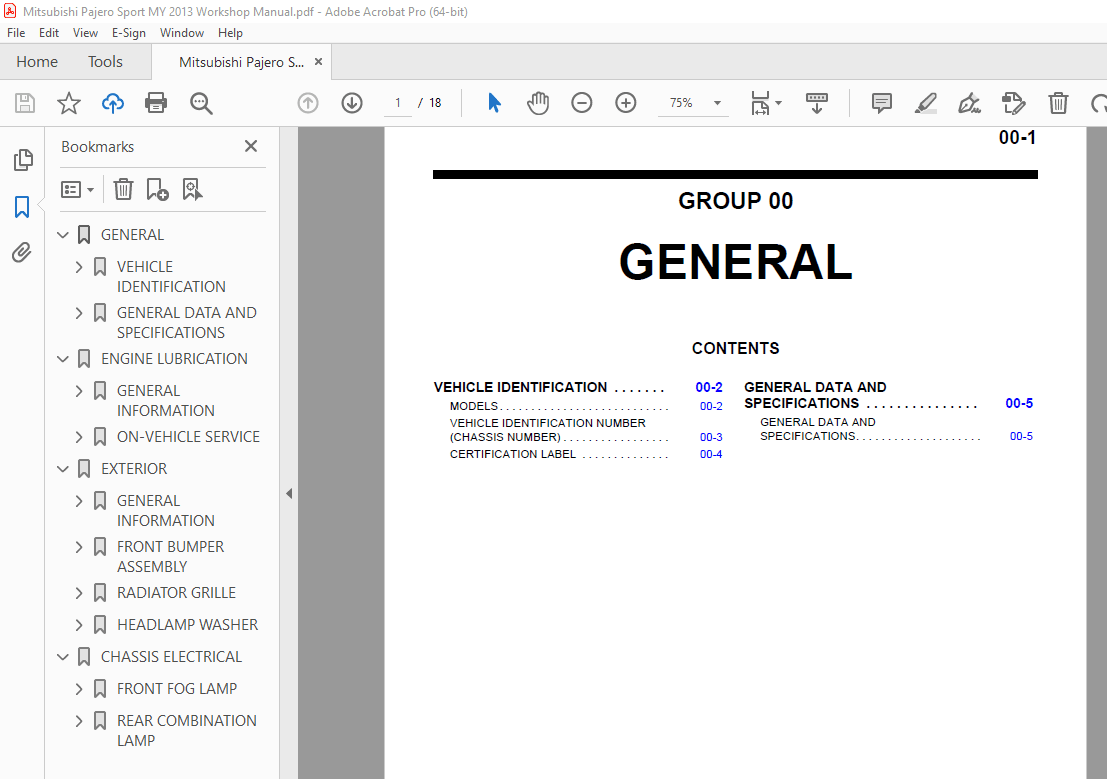Toggle the Bookmarks panel sidebar icon

22,207
